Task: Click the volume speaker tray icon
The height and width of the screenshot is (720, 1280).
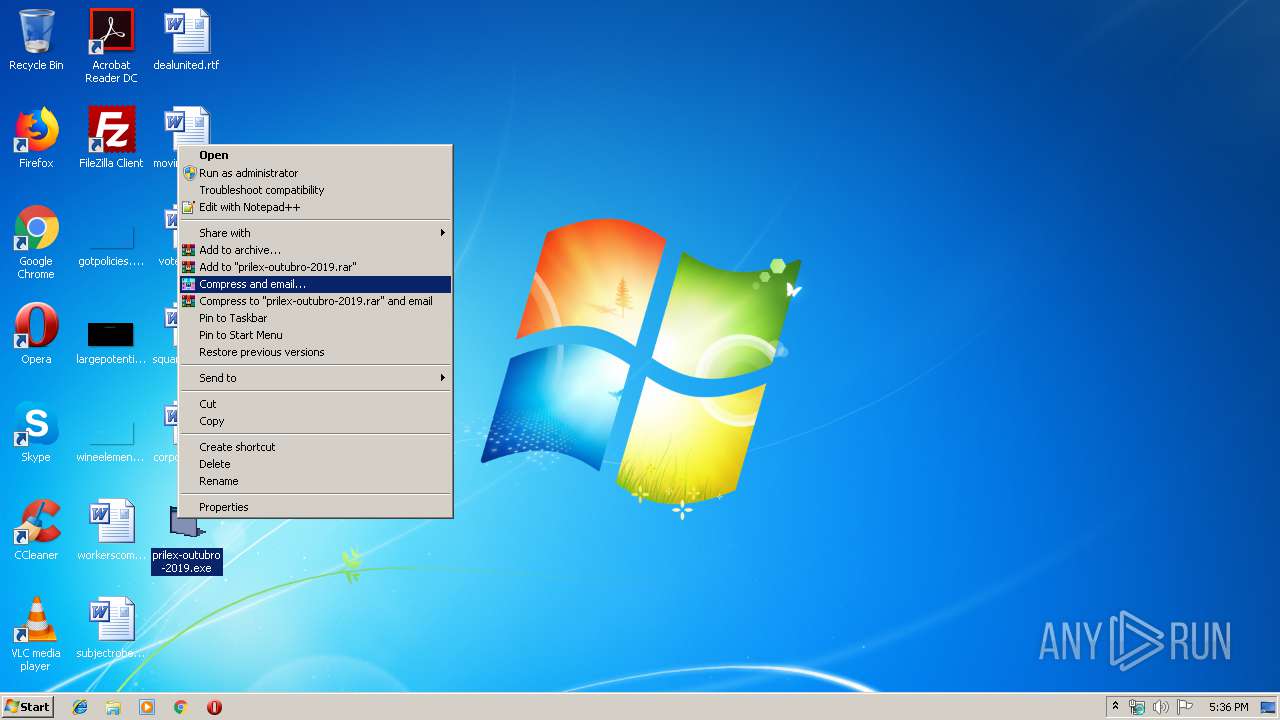Action: (1161, 707)
